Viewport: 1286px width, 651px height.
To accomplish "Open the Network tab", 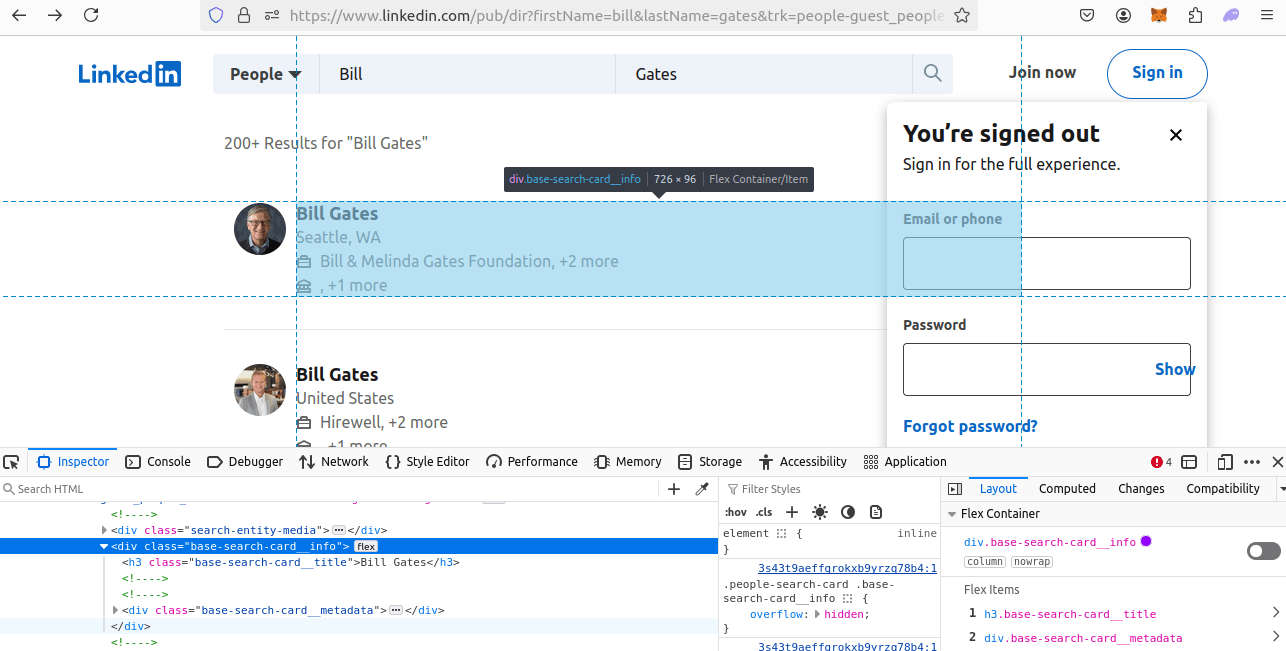I will (334, 462).
